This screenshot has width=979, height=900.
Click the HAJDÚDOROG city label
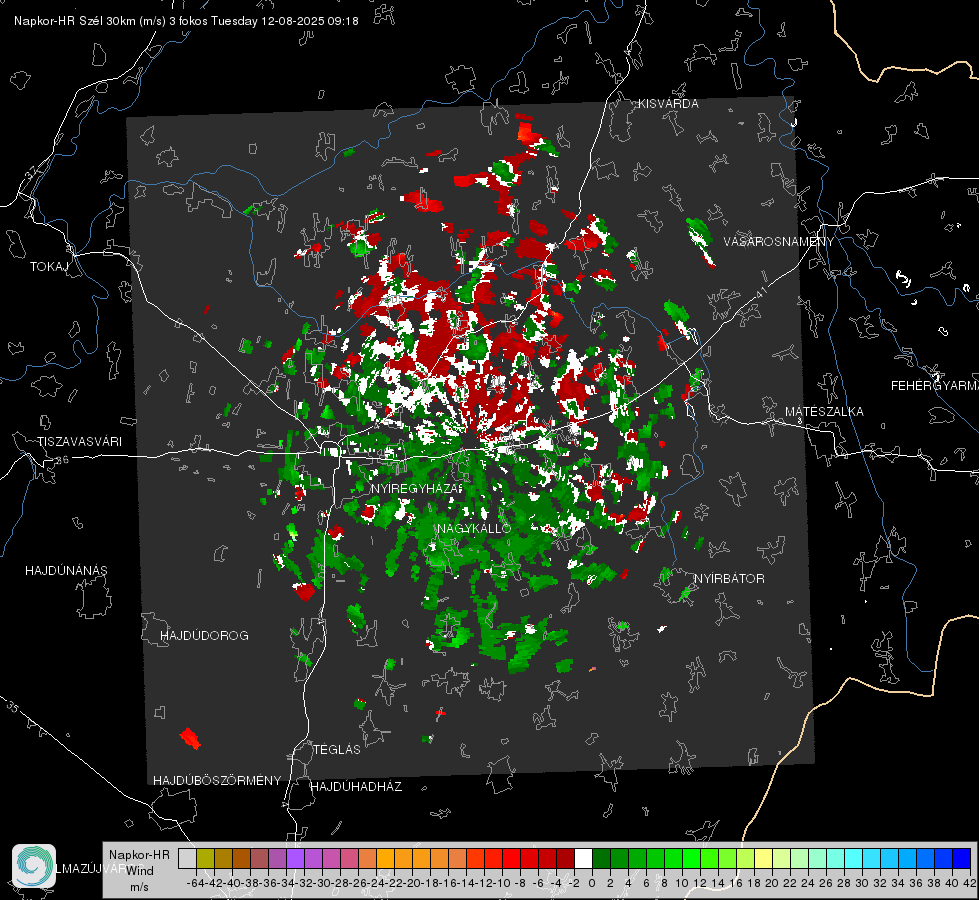204,636
